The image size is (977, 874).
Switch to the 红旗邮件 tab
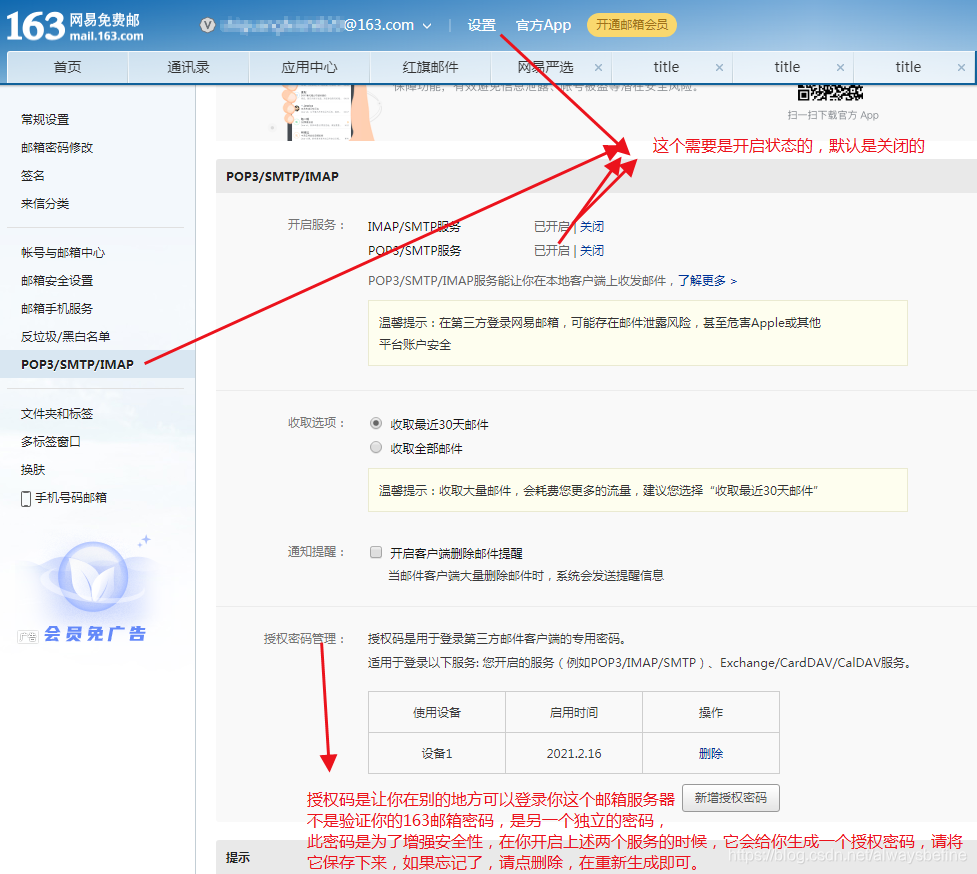(x=430, y=67)
